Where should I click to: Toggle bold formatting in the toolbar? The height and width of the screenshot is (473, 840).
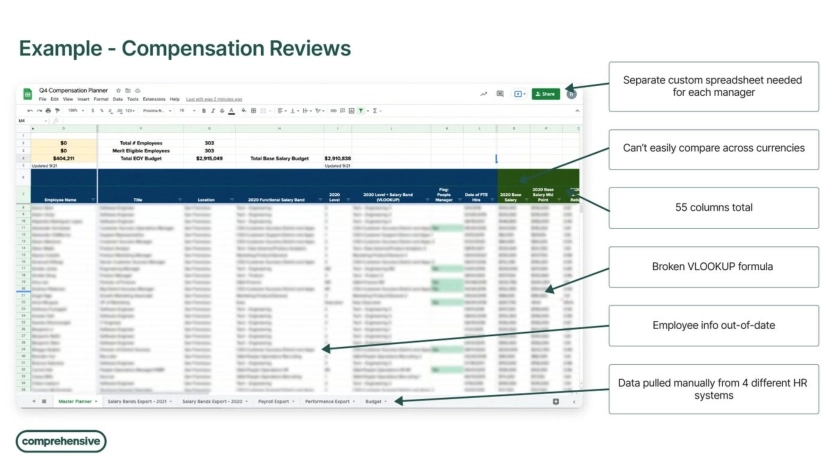click(x=205, y=111)
